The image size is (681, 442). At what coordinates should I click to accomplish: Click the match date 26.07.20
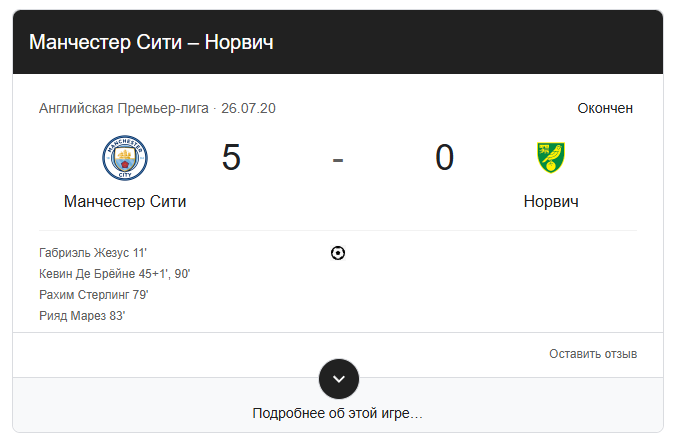pos(248,108)
